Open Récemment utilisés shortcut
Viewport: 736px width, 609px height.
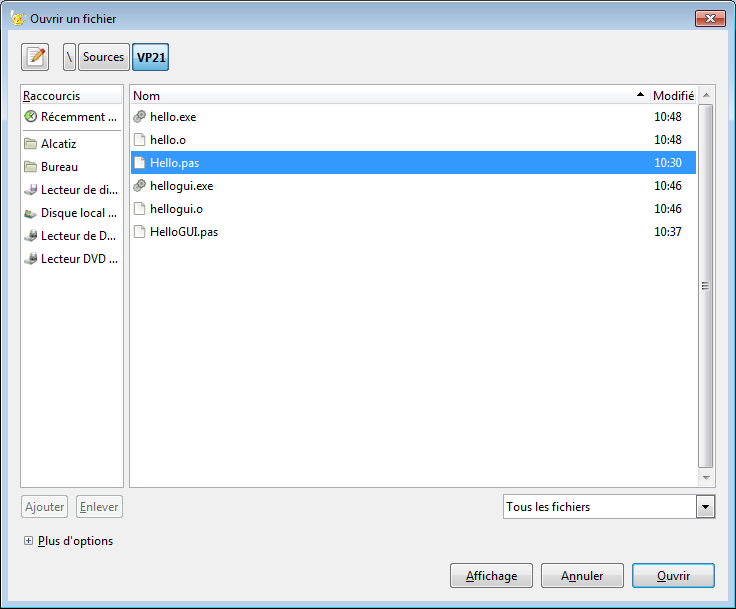(71, 117)
